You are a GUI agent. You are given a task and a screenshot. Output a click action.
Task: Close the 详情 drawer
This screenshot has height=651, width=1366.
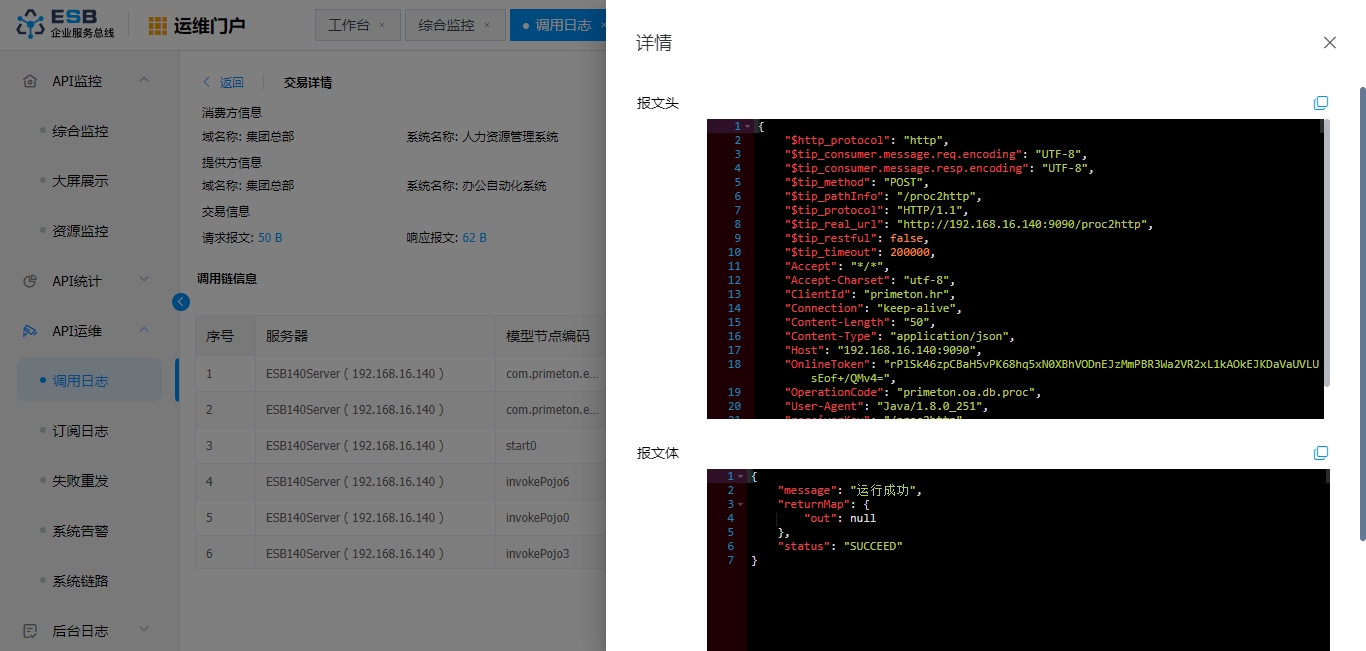pyautogui.click(x=1329, y=42)
